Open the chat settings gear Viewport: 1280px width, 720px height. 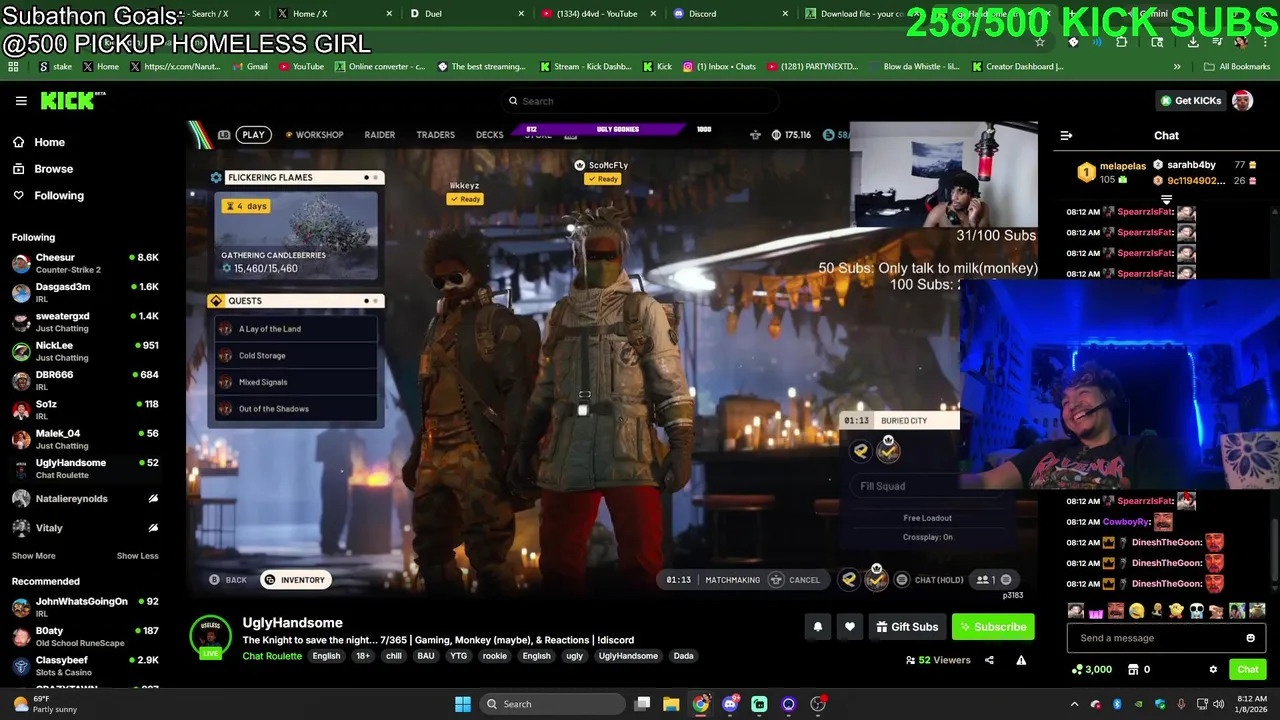click(1213, 670)
